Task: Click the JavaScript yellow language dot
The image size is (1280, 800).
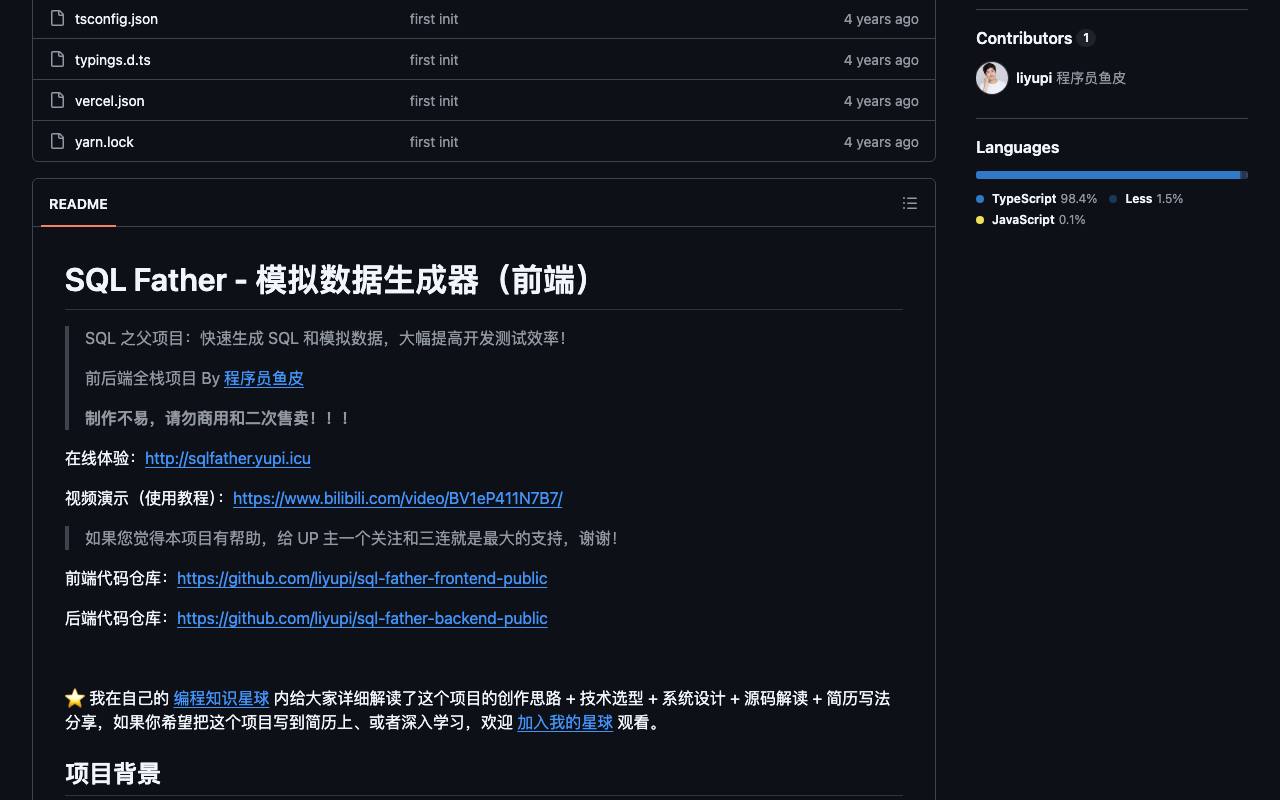Action: (x=980, y=220)
